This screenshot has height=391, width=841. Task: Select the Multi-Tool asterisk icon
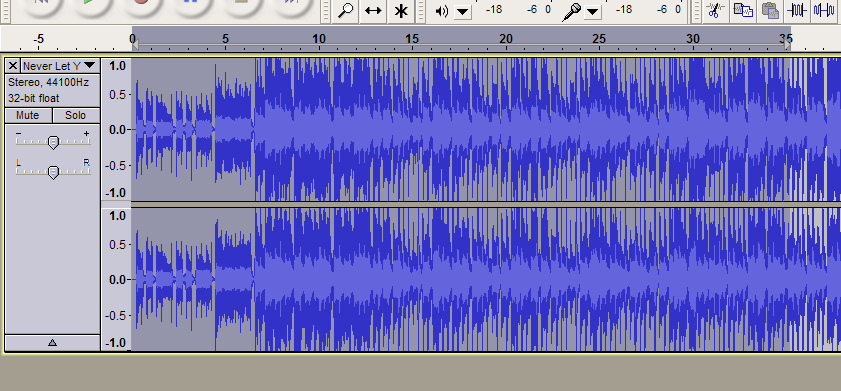[x=401, y=11]
